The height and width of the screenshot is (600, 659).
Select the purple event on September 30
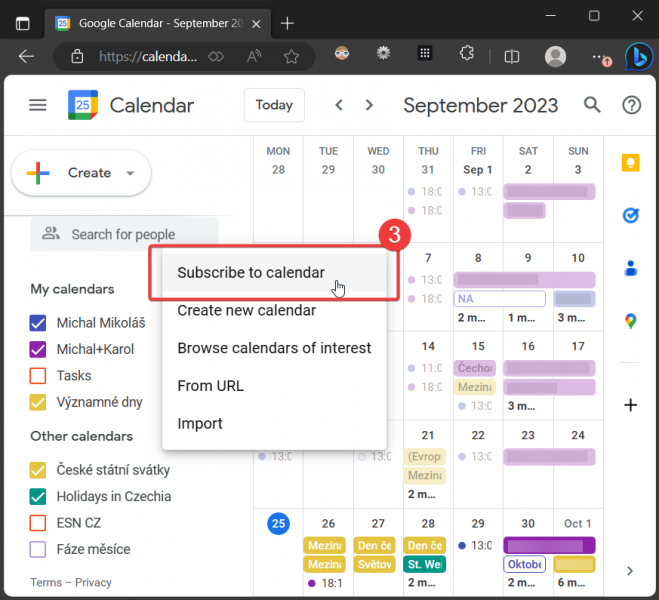pyautogui.click(x=549, y=546)
